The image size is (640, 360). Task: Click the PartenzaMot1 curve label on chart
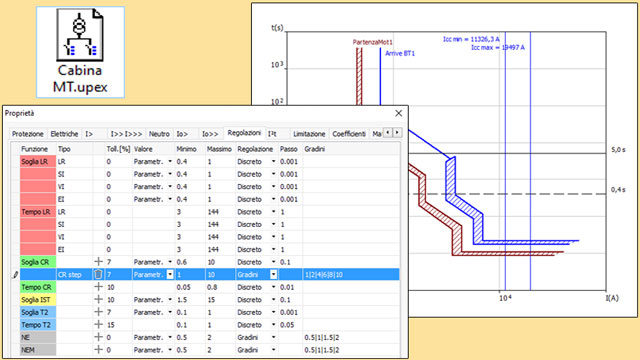coord(373,42)
